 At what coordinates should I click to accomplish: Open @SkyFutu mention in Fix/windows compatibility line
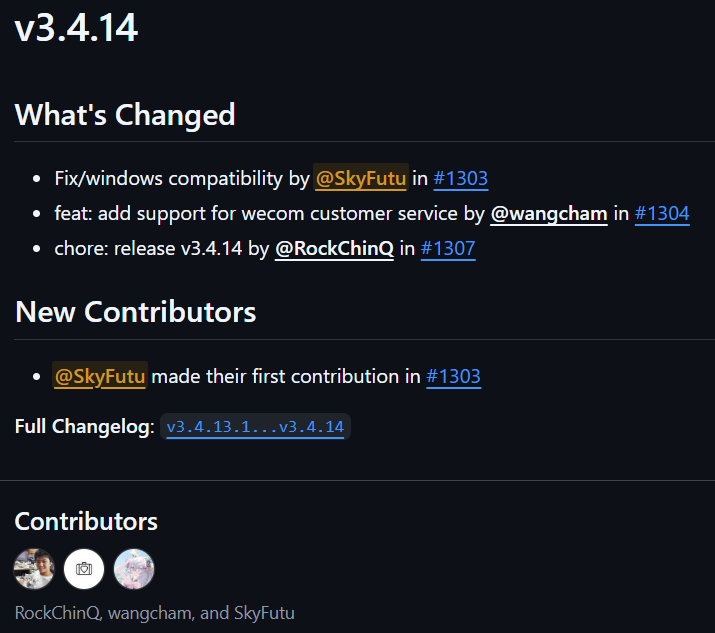point(361,178)
